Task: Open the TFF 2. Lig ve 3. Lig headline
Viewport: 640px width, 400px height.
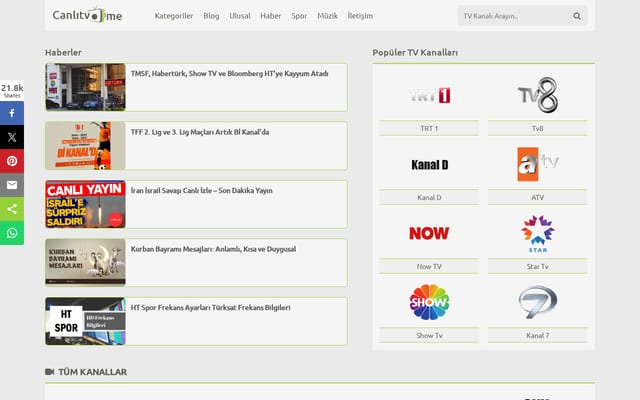Action: click(x=200, y=132)
